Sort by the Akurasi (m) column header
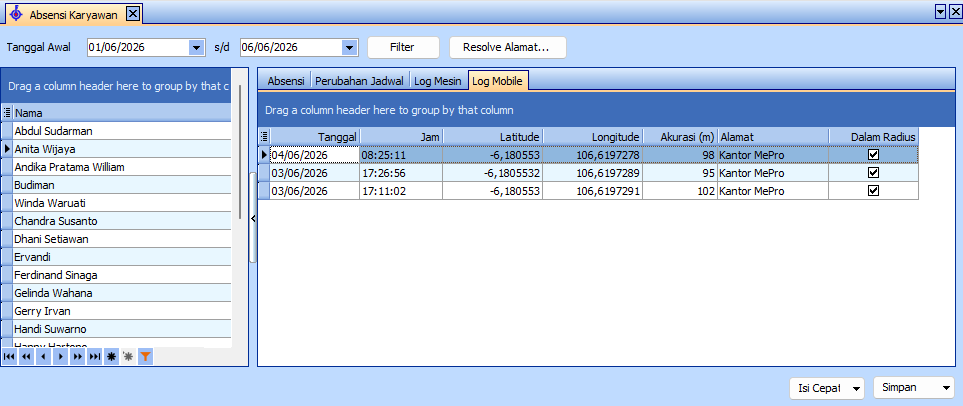This screenshot has width=963, height=406. pyautogui.click(x=680, y=136)
